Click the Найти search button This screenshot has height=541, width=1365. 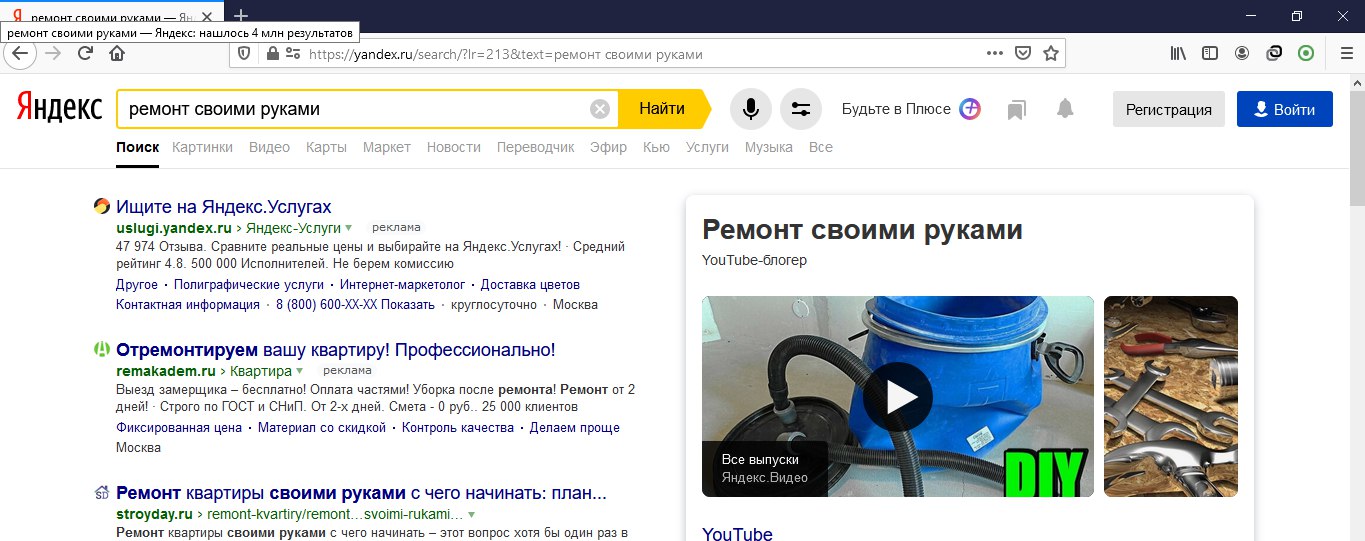662,109
